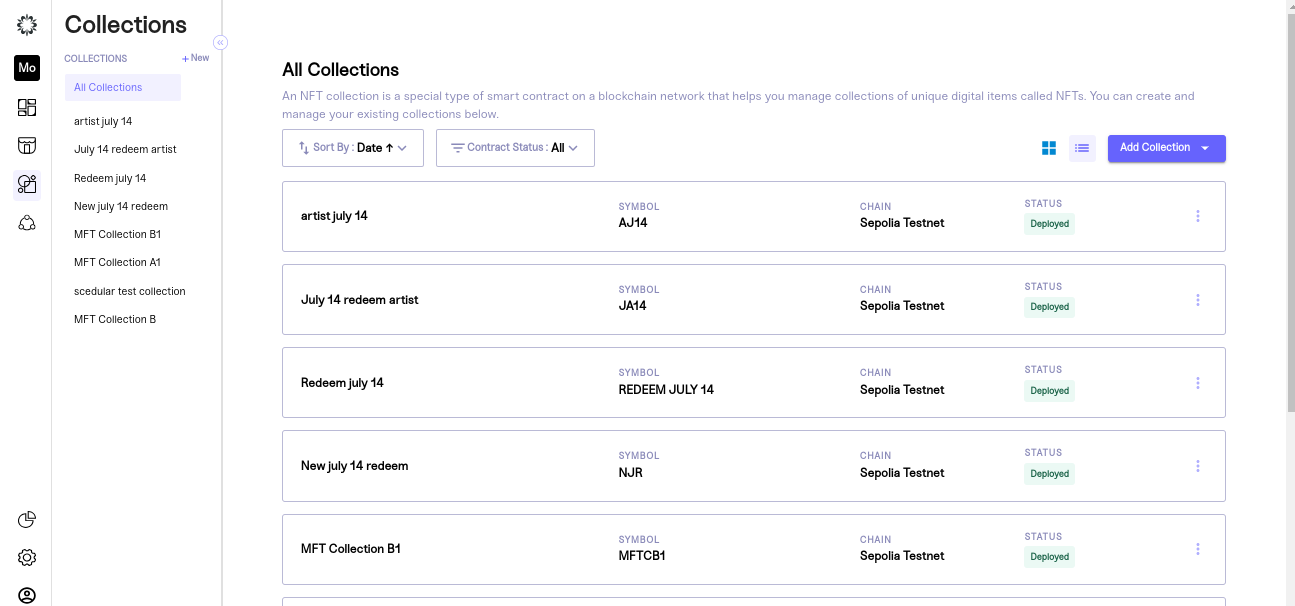Open the Redeem july 14 collection row
1295x606 pixels.
(754, 383)
